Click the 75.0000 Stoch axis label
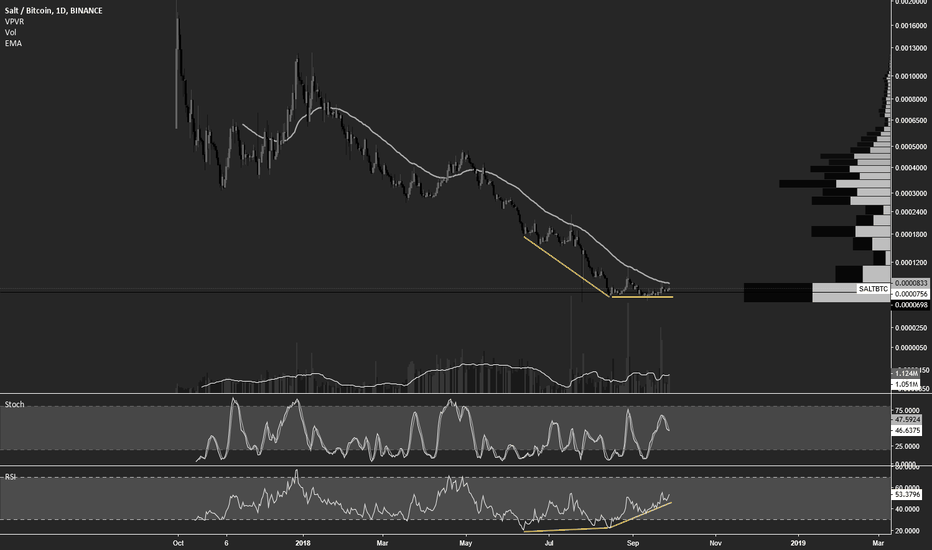This screenshot has height=550, width=932. pos(908,411)
